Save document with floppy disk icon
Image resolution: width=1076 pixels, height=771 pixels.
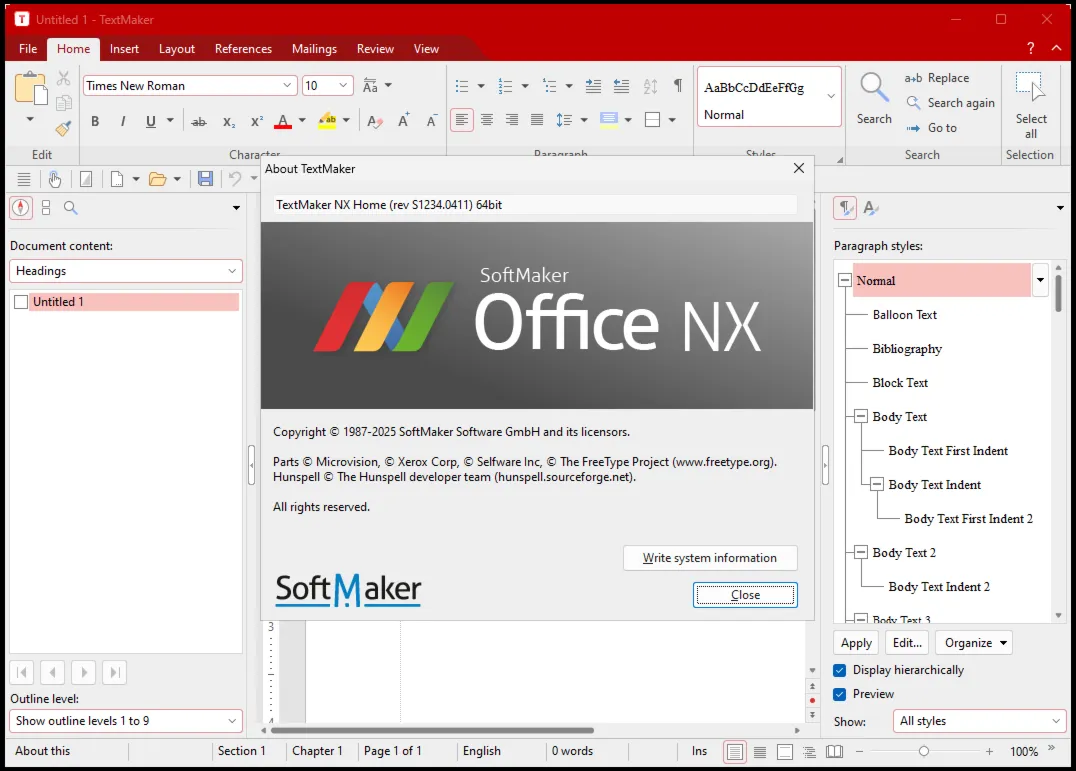click(x=205, y=179)
